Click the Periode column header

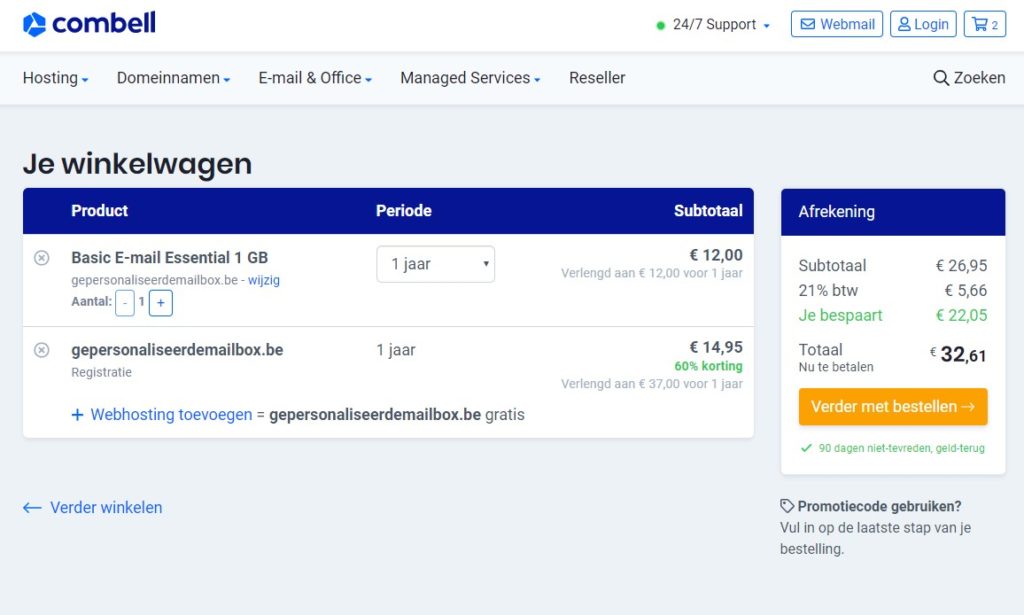[x=404, y=211]
